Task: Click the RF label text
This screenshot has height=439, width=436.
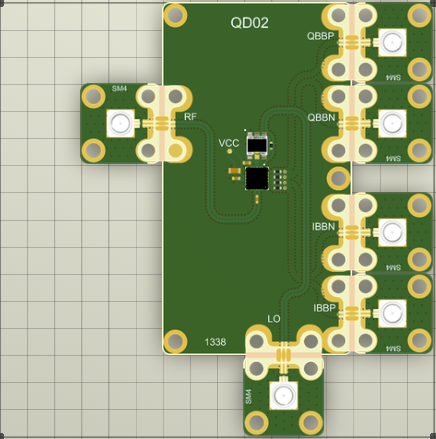Action: coord(190,117)
